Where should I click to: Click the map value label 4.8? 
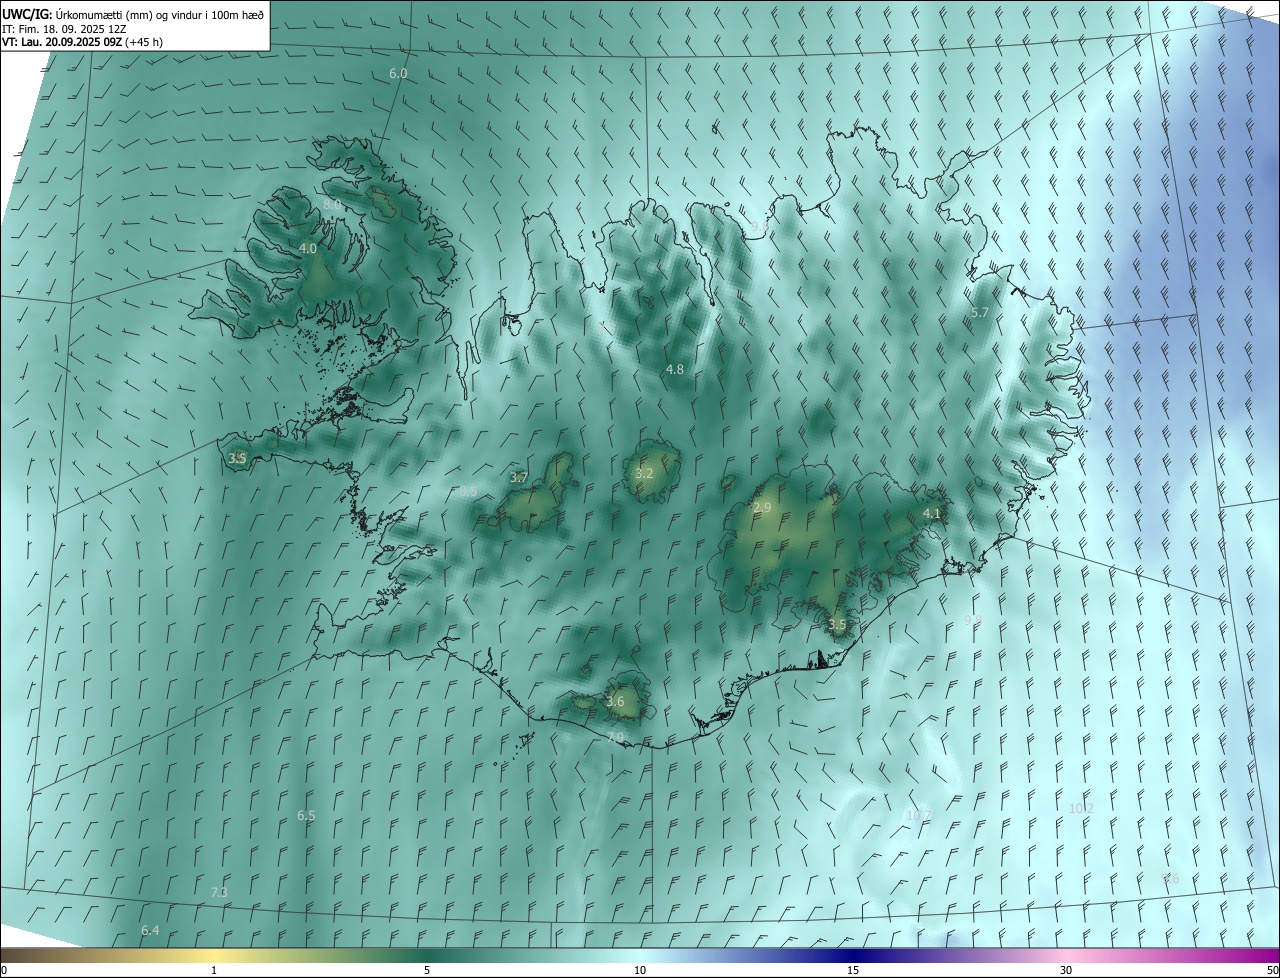tap(675, 369)
